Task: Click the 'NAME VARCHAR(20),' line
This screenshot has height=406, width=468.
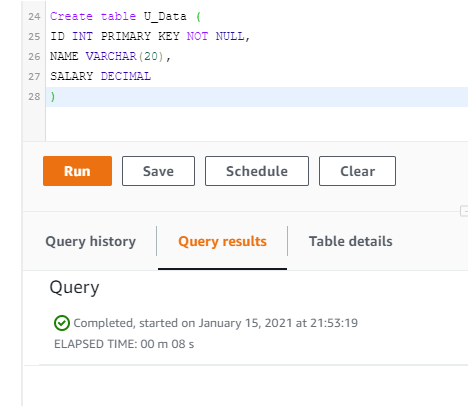Action: (110, 56)
